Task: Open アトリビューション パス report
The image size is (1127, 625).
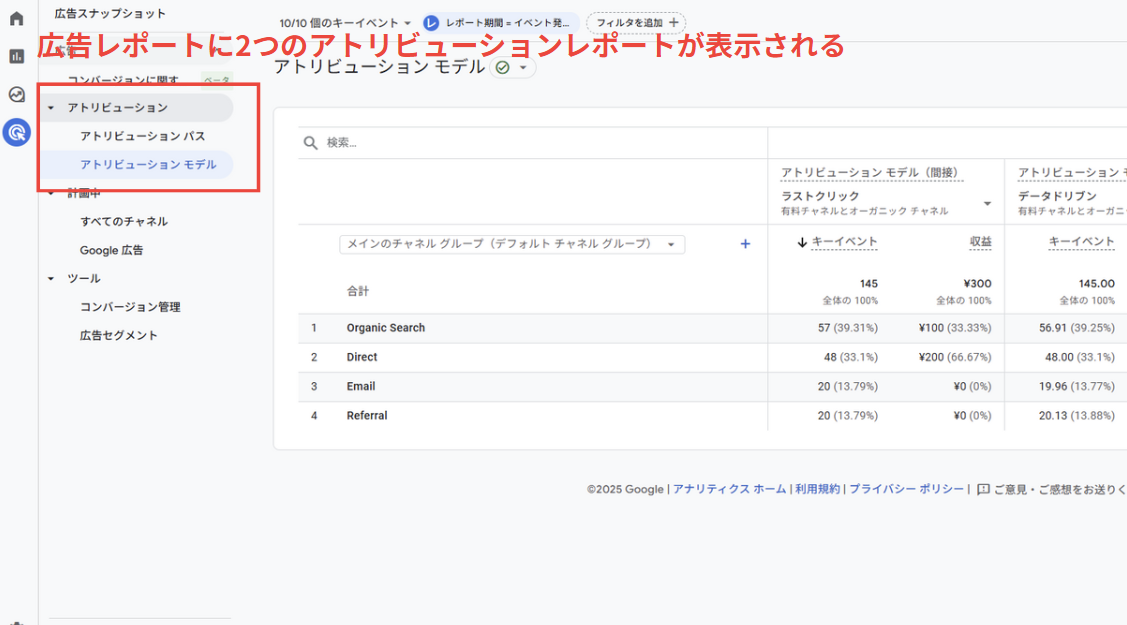Action: [142, 136]
